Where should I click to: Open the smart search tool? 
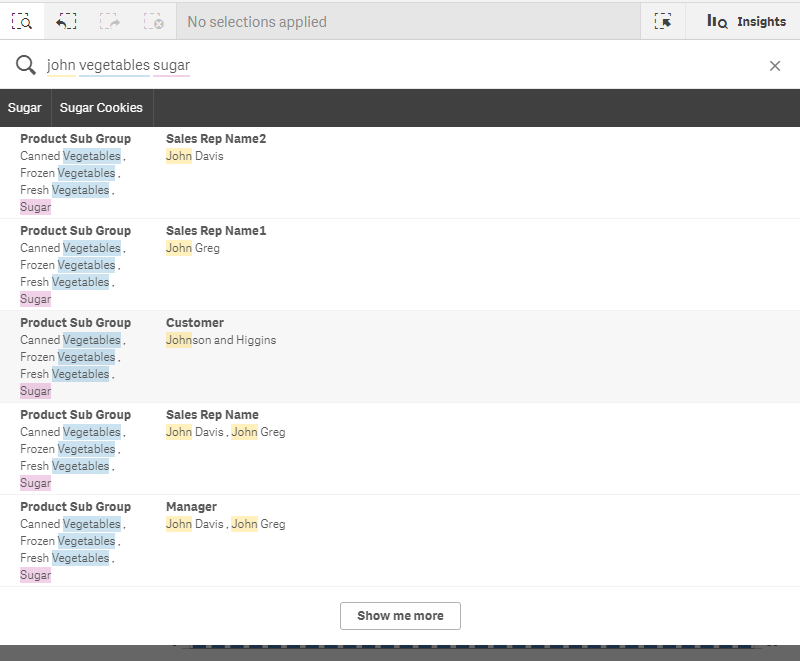pyautogui.click(x=22, y=20)
